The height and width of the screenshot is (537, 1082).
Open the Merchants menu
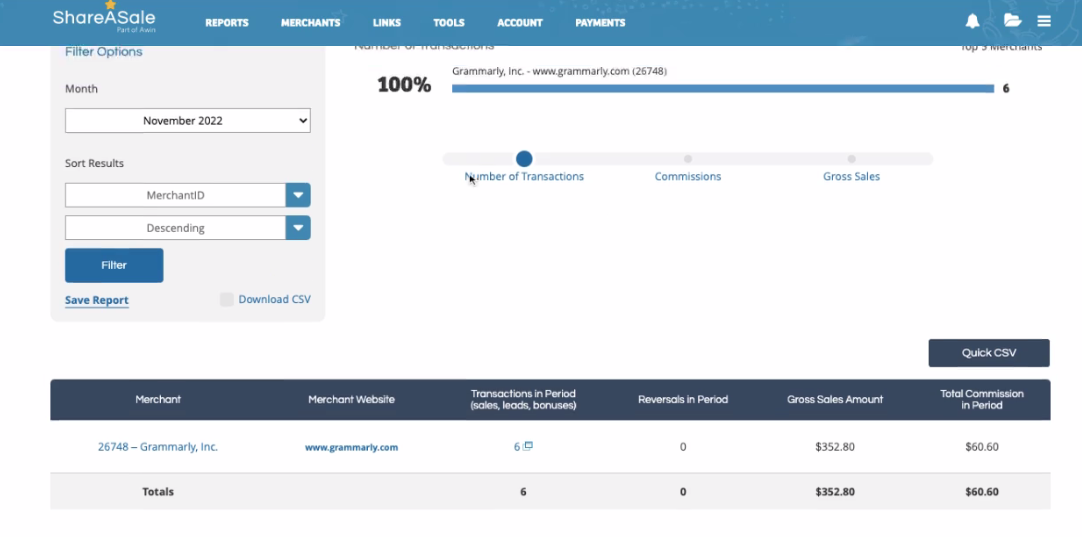click(x=311, y=23)
